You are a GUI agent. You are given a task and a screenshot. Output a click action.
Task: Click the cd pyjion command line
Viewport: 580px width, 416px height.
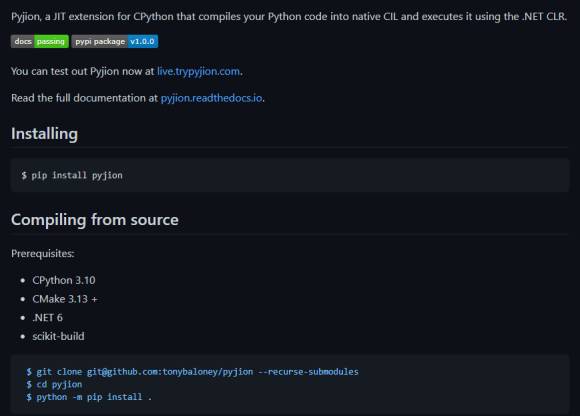pos(54,384)
